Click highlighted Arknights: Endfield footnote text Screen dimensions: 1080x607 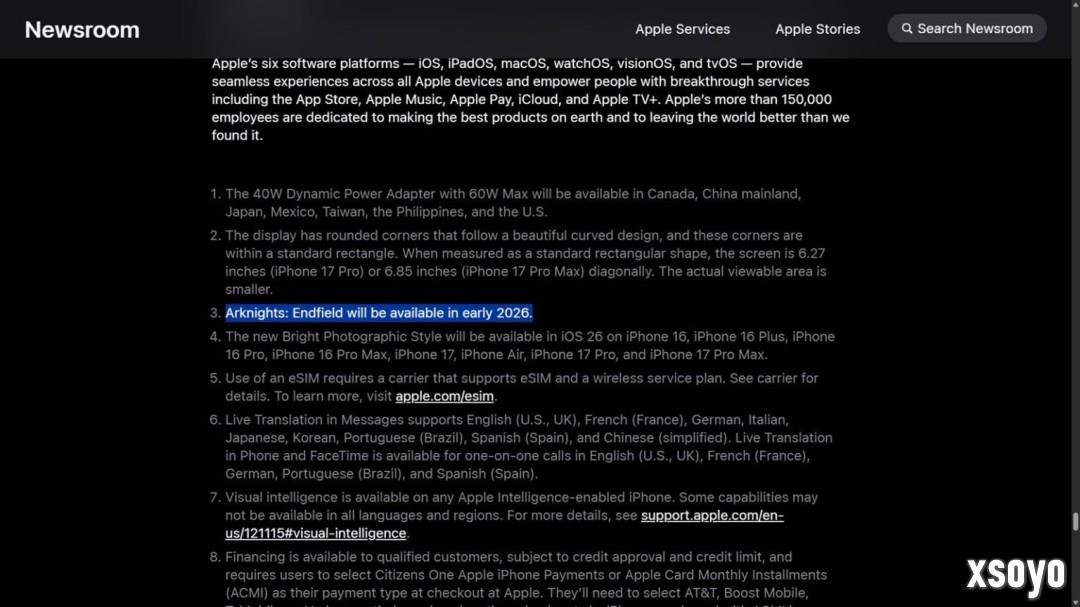379,313
